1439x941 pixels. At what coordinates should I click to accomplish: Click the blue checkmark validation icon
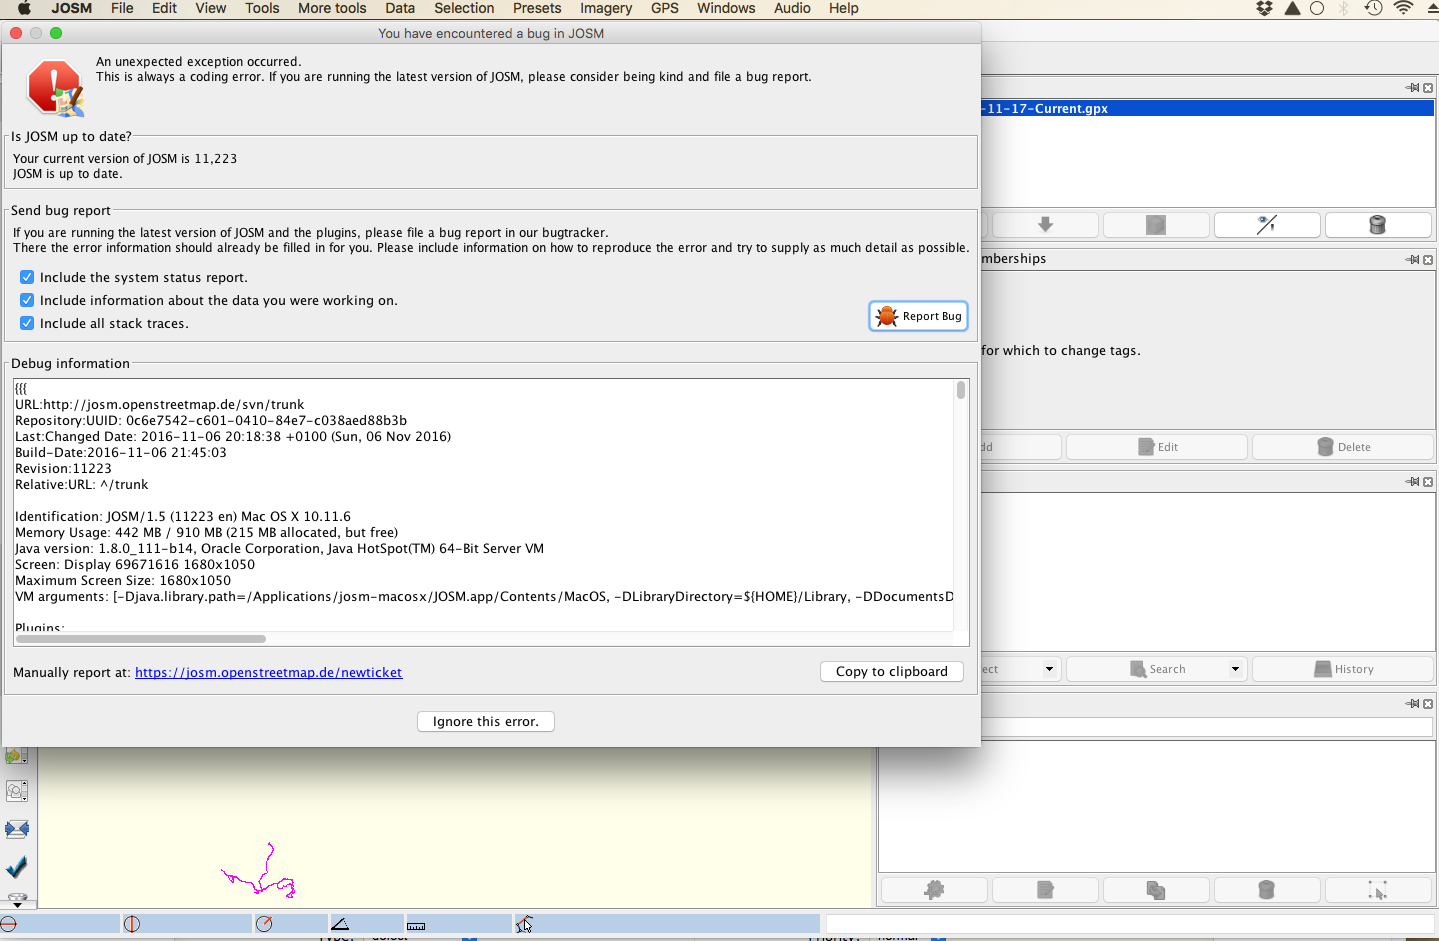[17, 867]
